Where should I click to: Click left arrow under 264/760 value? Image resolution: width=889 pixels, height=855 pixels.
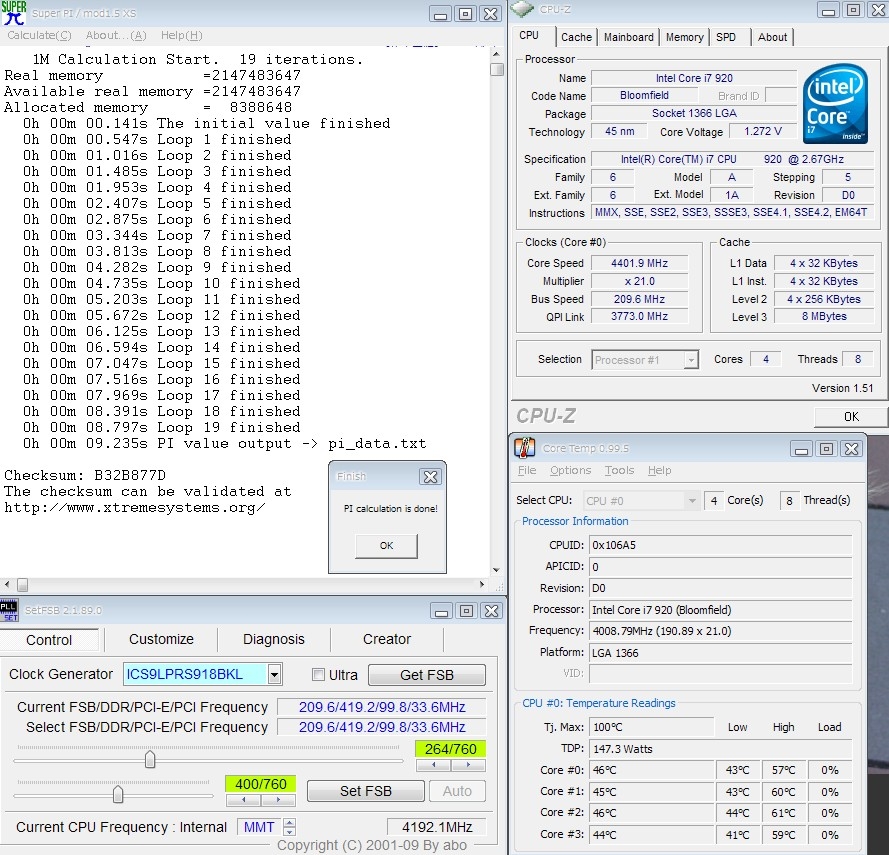tap(434, 765)
